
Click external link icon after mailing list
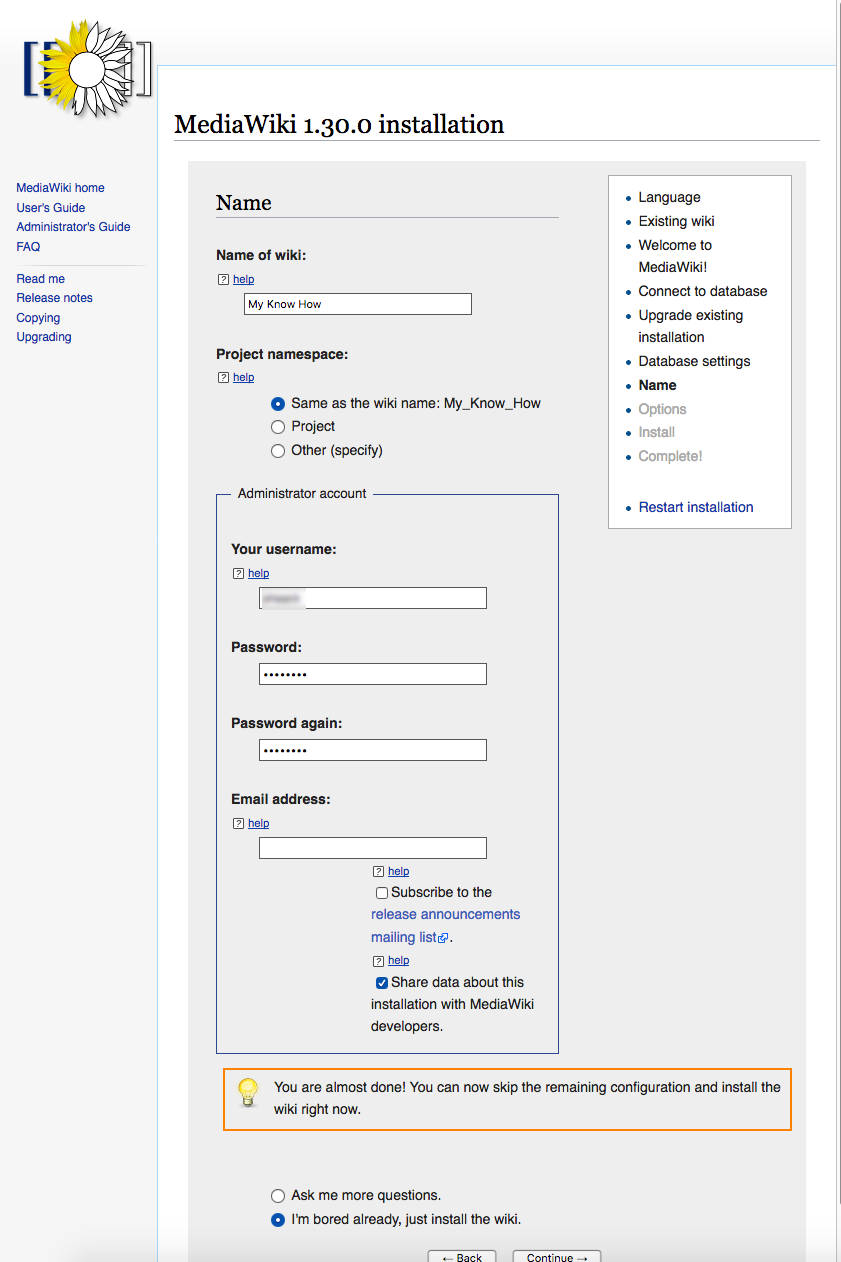tap(444, 938)
